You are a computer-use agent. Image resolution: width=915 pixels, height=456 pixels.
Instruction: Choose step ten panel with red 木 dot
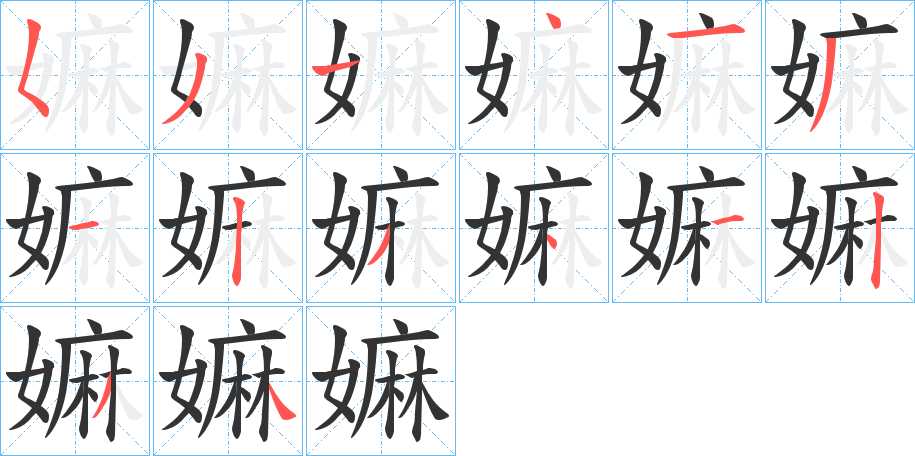click(x=533, y=228)
